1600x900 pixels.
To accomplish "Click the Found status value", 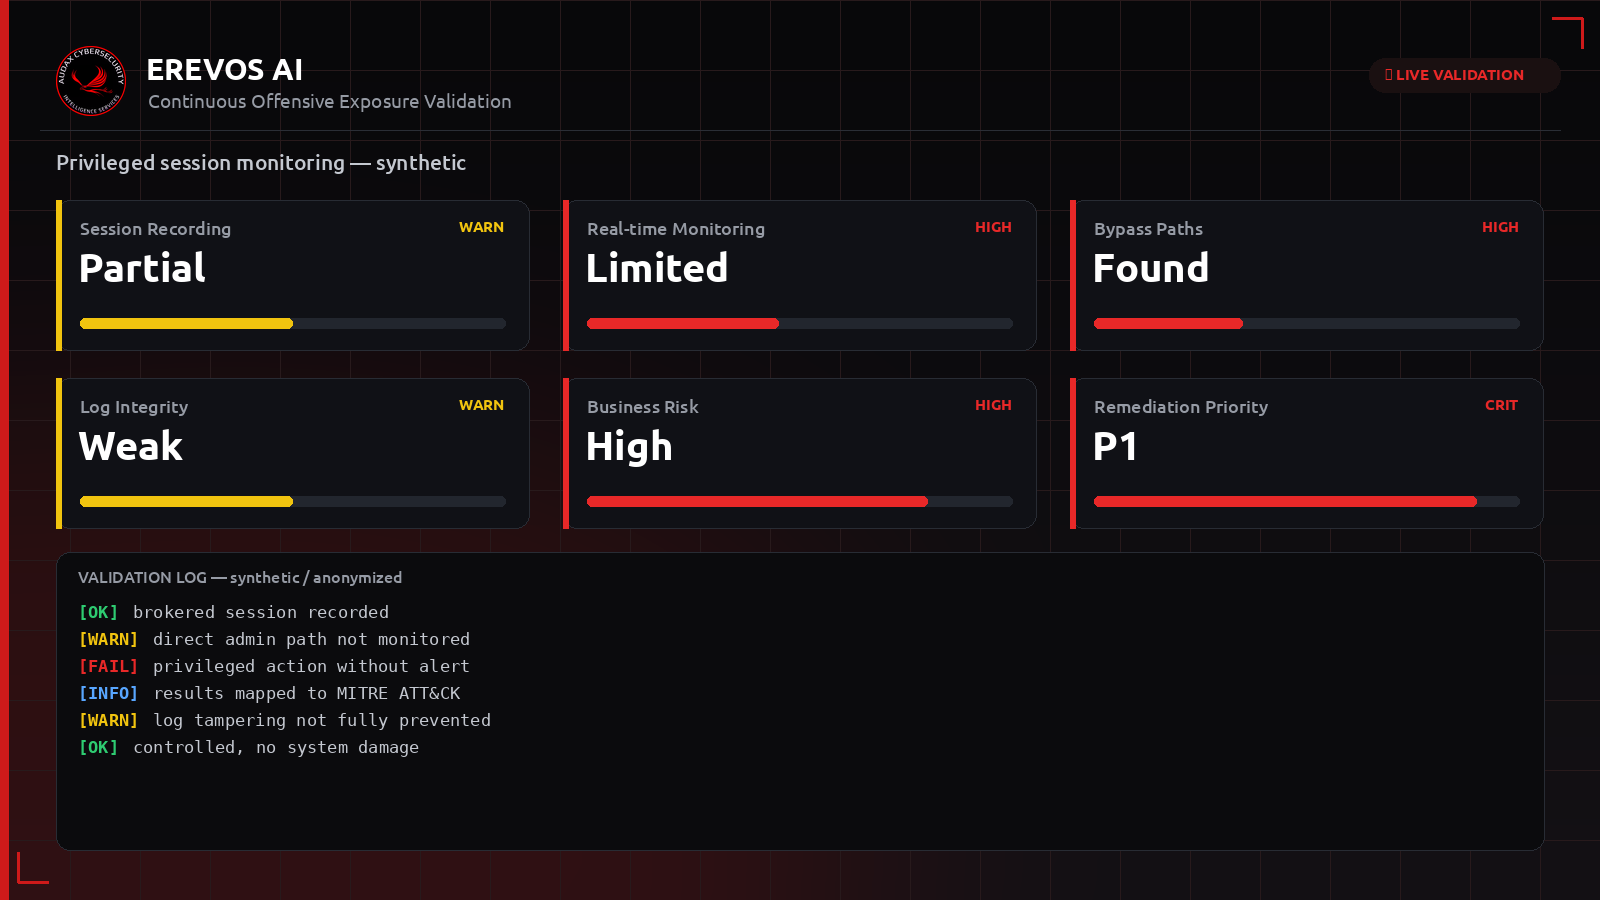I will coord(1151,268).
